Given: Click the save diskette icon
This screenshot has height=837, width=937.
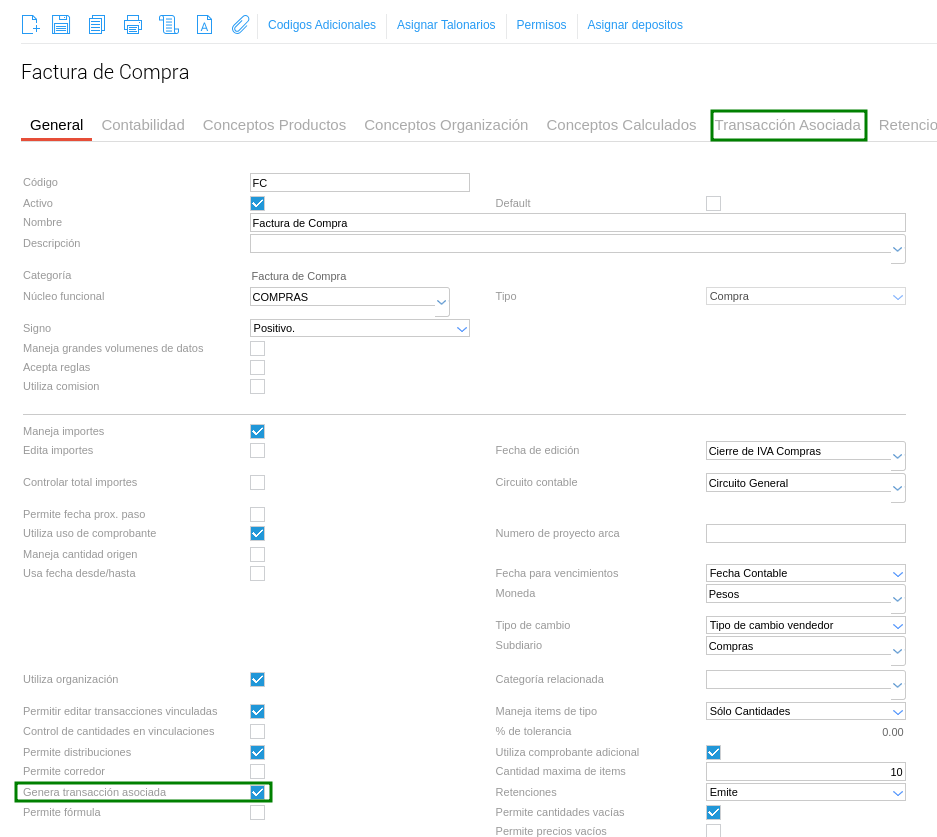Looking at the screenshot, I should click(x=61, y=25).
